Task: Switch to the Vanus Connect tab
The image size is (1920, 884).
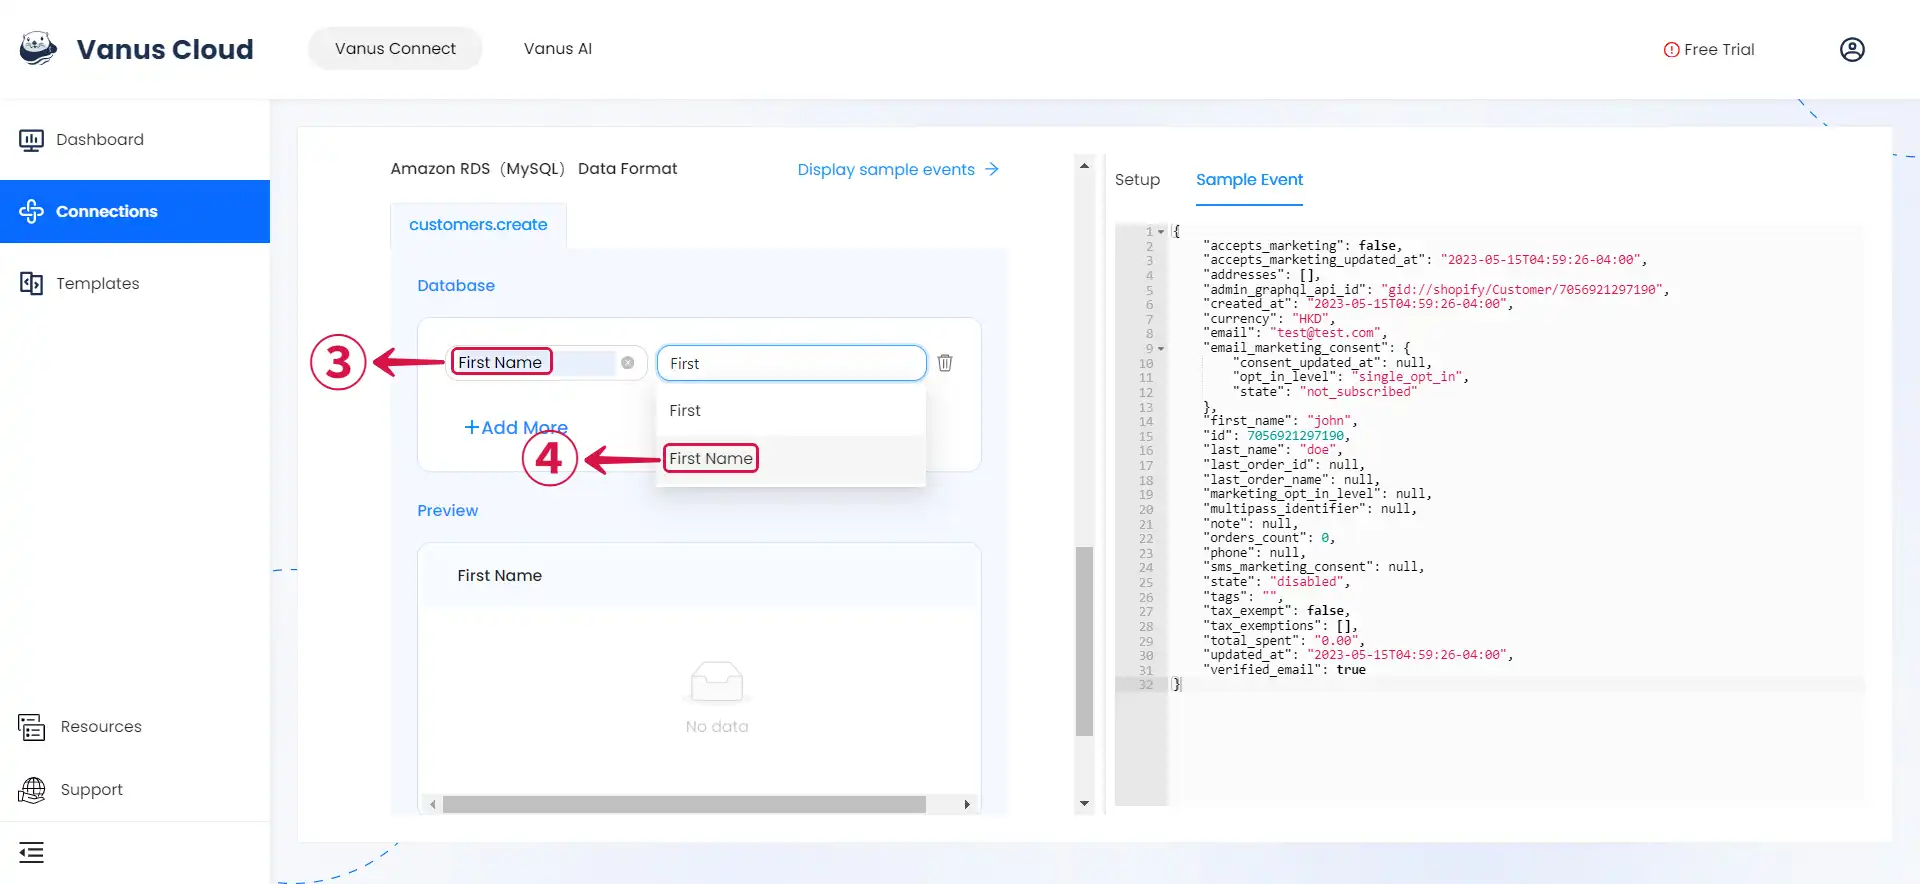Action: point(395,48)
